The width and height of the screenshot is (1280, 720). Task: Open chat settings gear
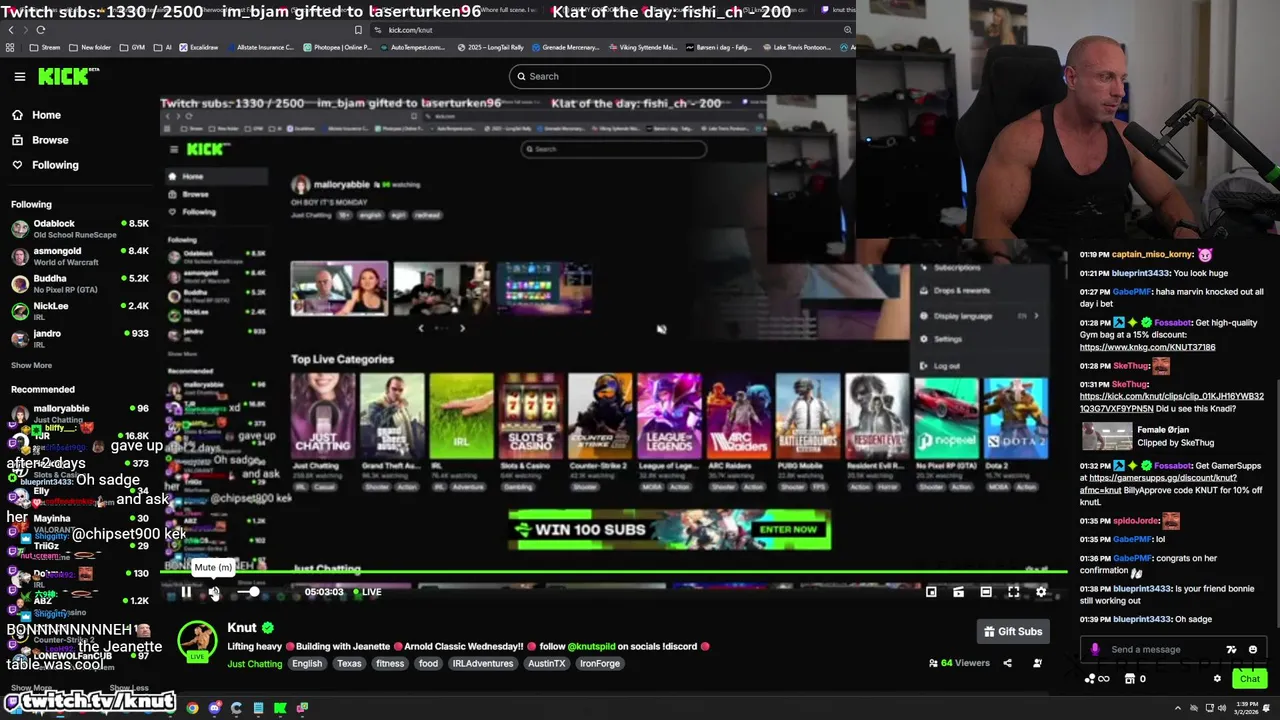pos(1217,679)
